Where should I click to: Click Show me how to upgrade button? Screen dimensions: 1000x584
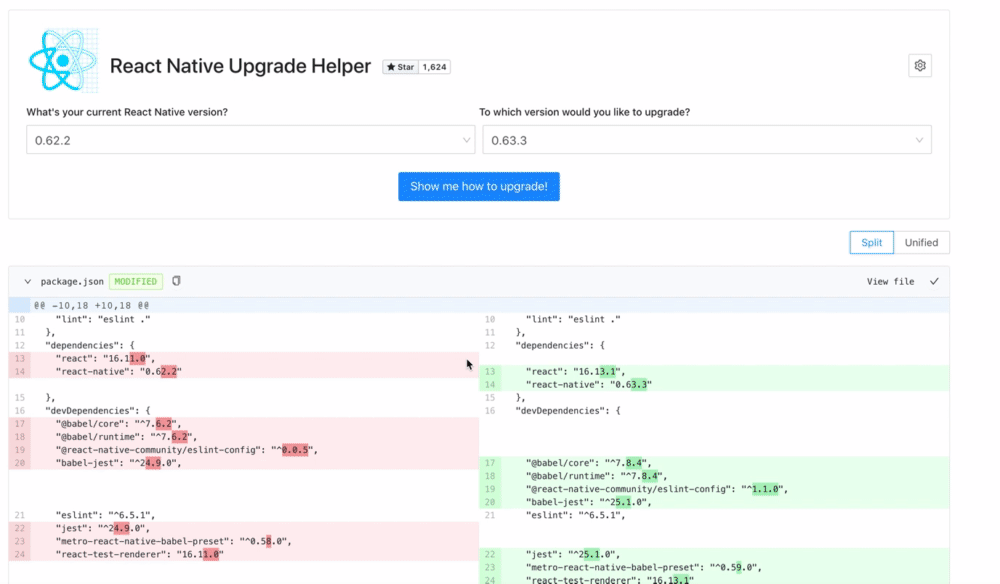click(x=479, y=186)
